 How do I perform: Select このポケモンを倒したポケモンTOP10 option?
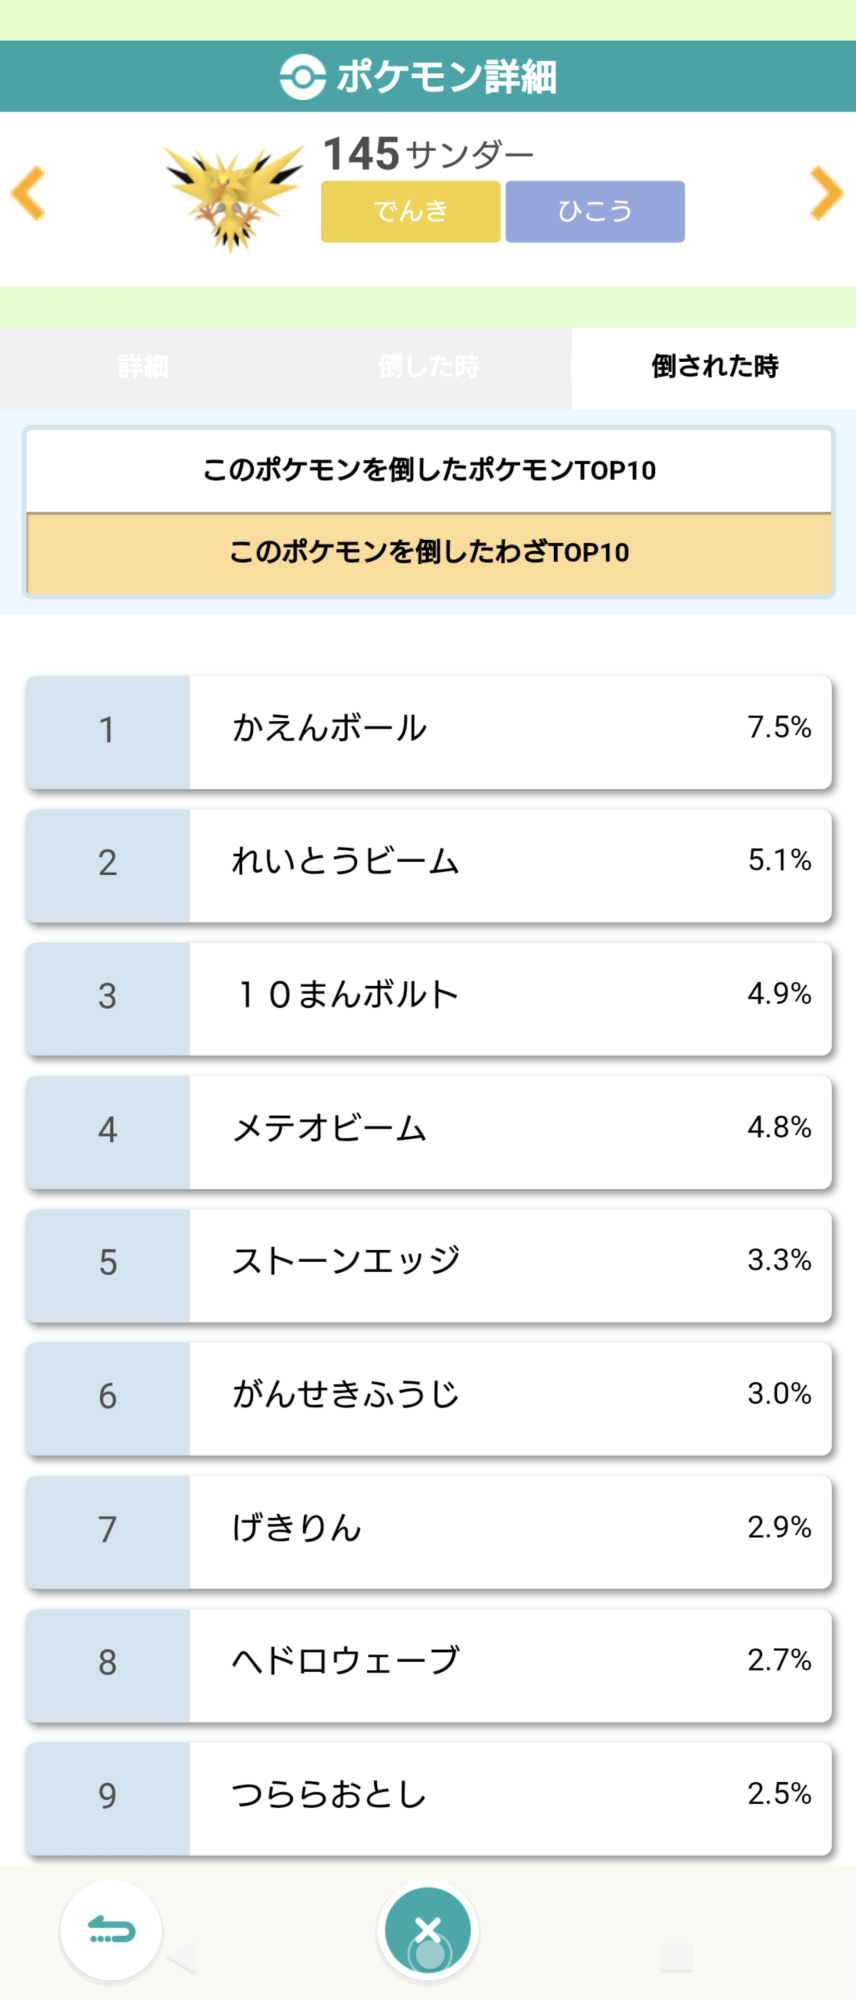tap(429, 470)
